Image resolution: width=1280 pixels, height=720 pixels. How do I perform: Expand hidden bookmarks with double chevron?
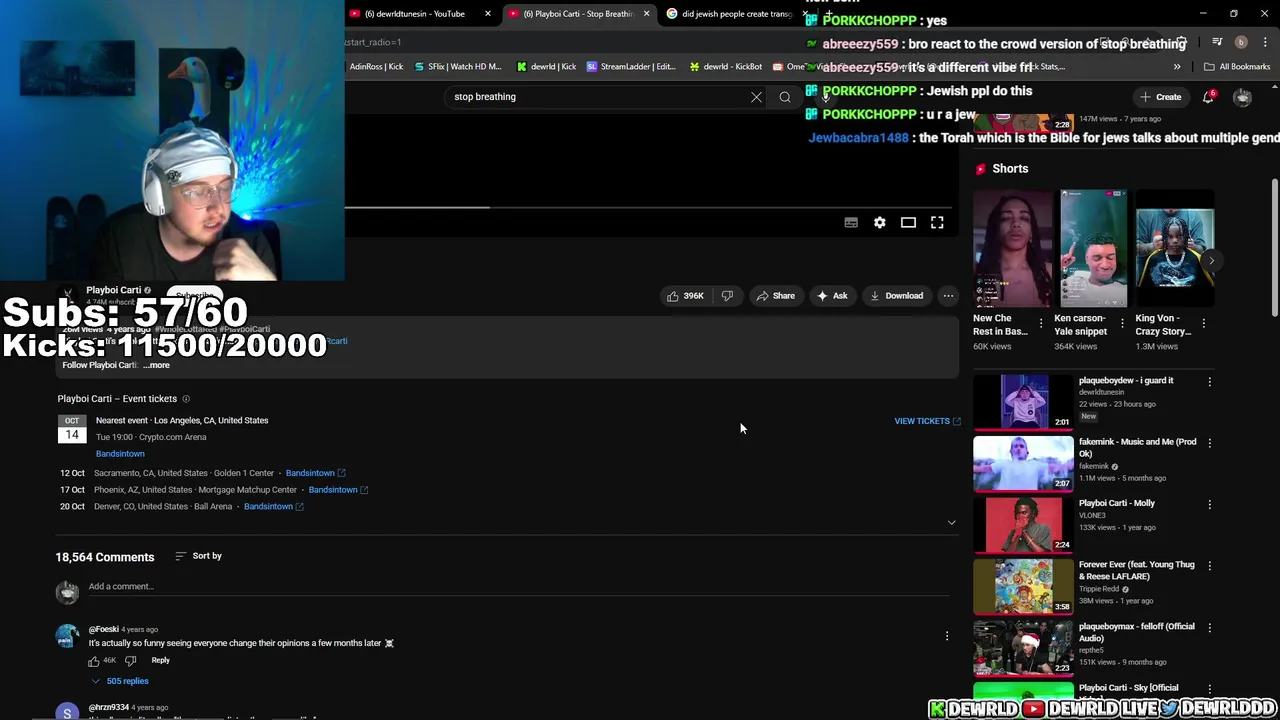1177,67
